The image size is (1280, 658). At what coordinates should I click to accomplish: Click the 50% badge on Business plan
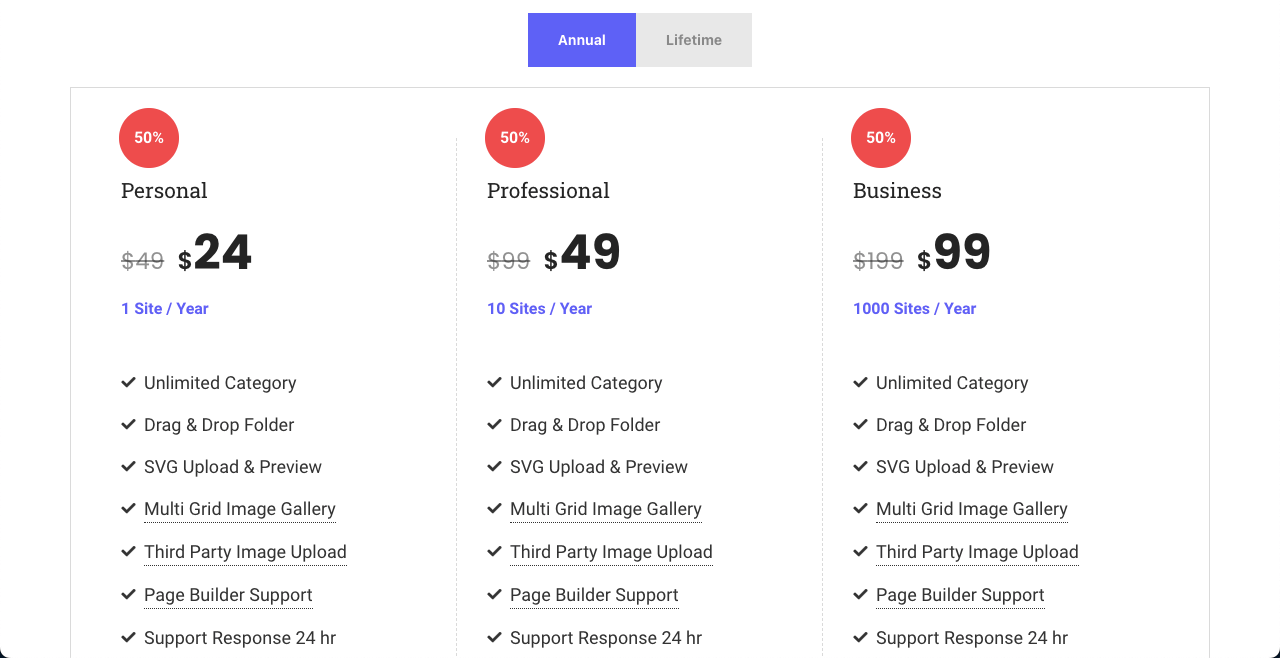[881, 138]
